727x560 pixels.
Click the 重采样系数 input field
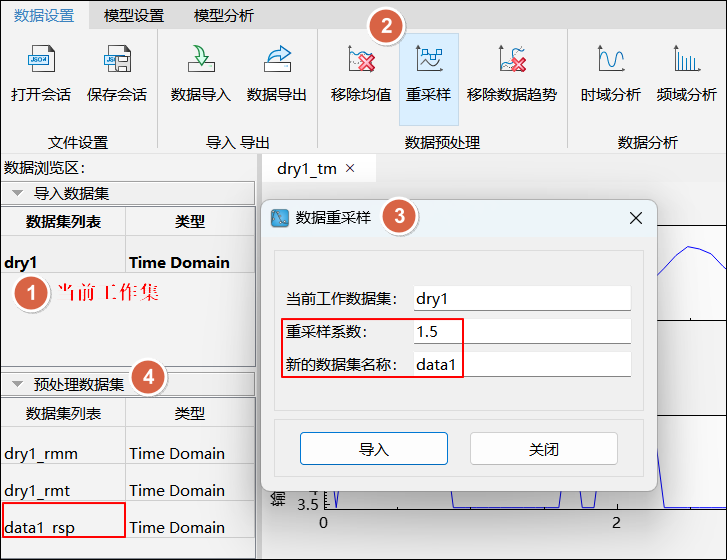pos(521,331)
